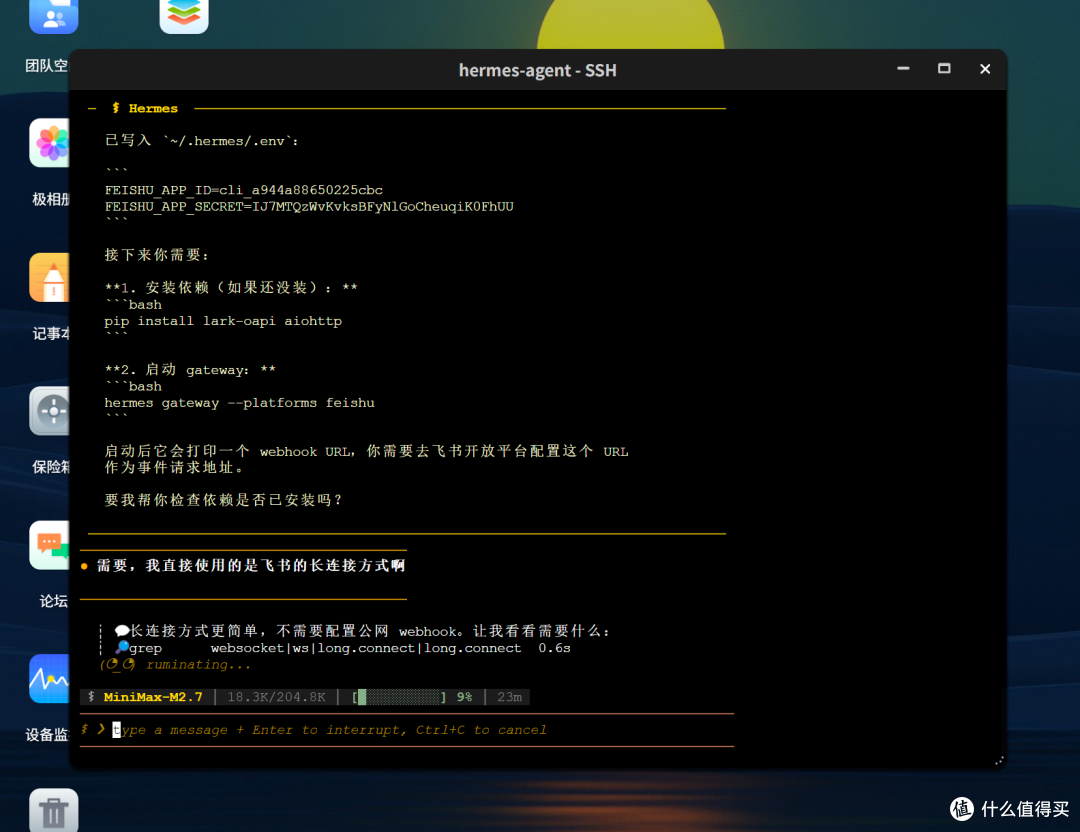Click the hermes-agent - SSH title bar

click(537, 70)
